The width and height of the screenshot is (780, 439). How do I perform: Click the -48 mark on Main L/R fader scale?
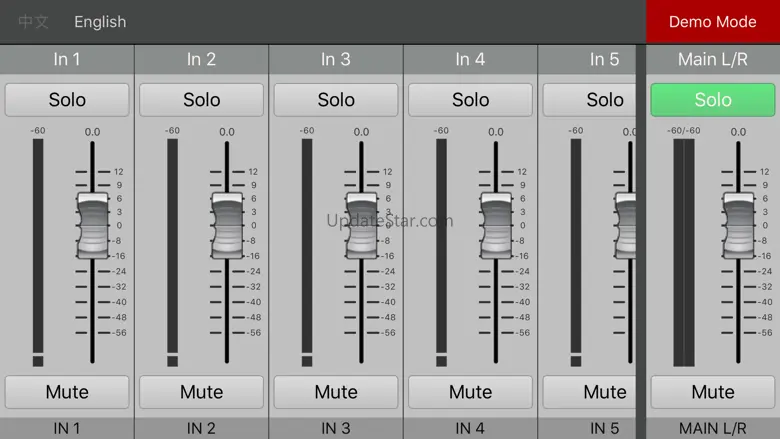point(766,317)
